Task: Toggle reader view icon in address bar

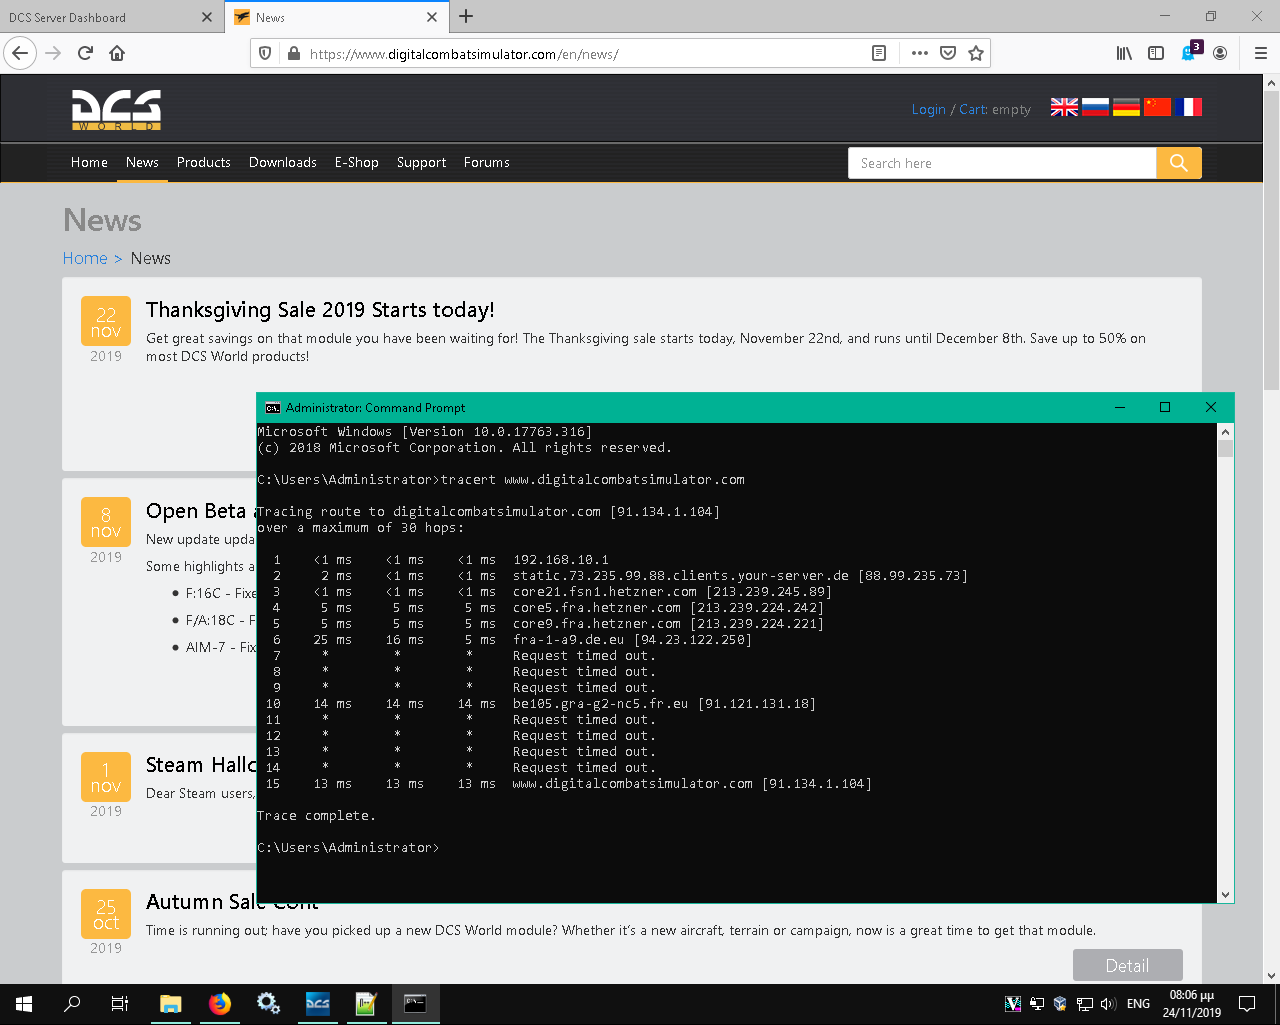Action: [879, 53]
